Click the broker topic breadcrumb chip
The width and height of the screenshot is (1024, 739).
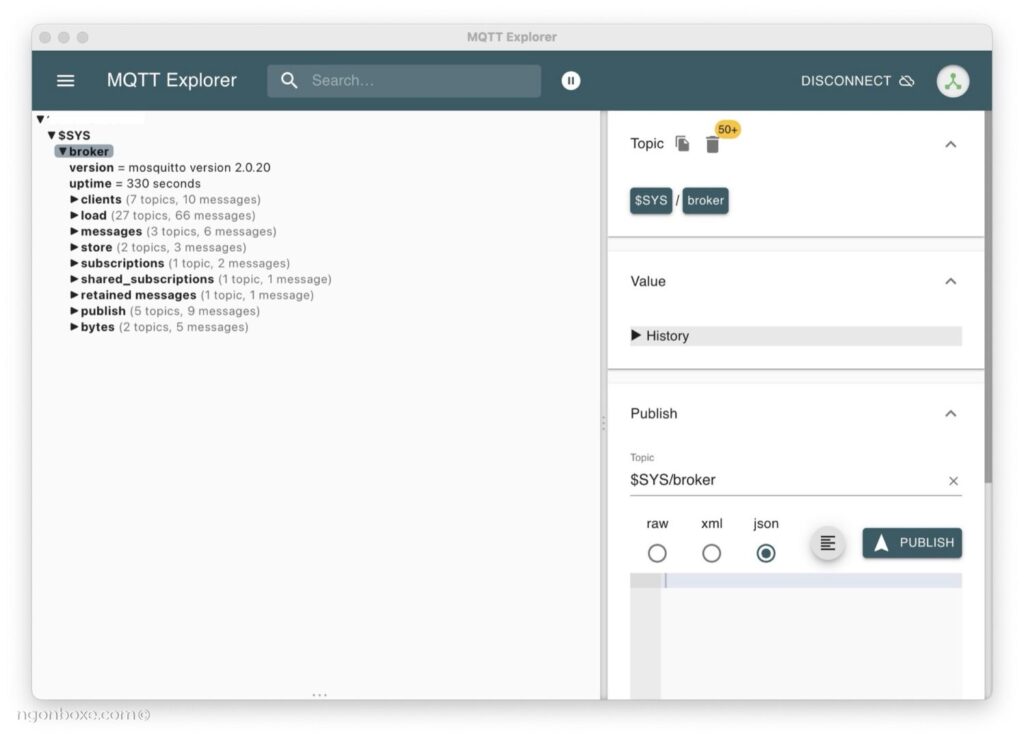pos(705,200)
